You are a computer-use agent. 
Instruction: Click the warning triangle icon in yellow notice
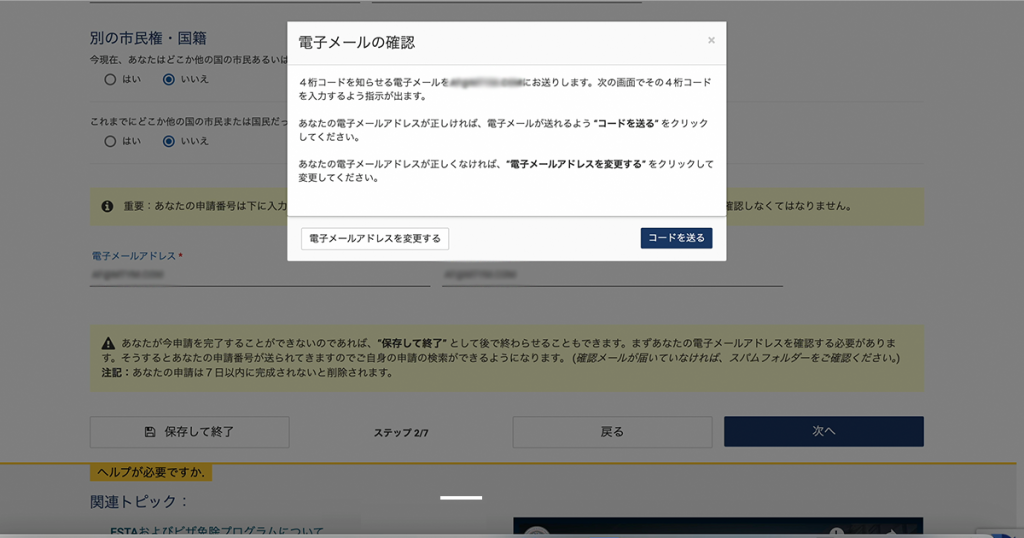point(108,343)
